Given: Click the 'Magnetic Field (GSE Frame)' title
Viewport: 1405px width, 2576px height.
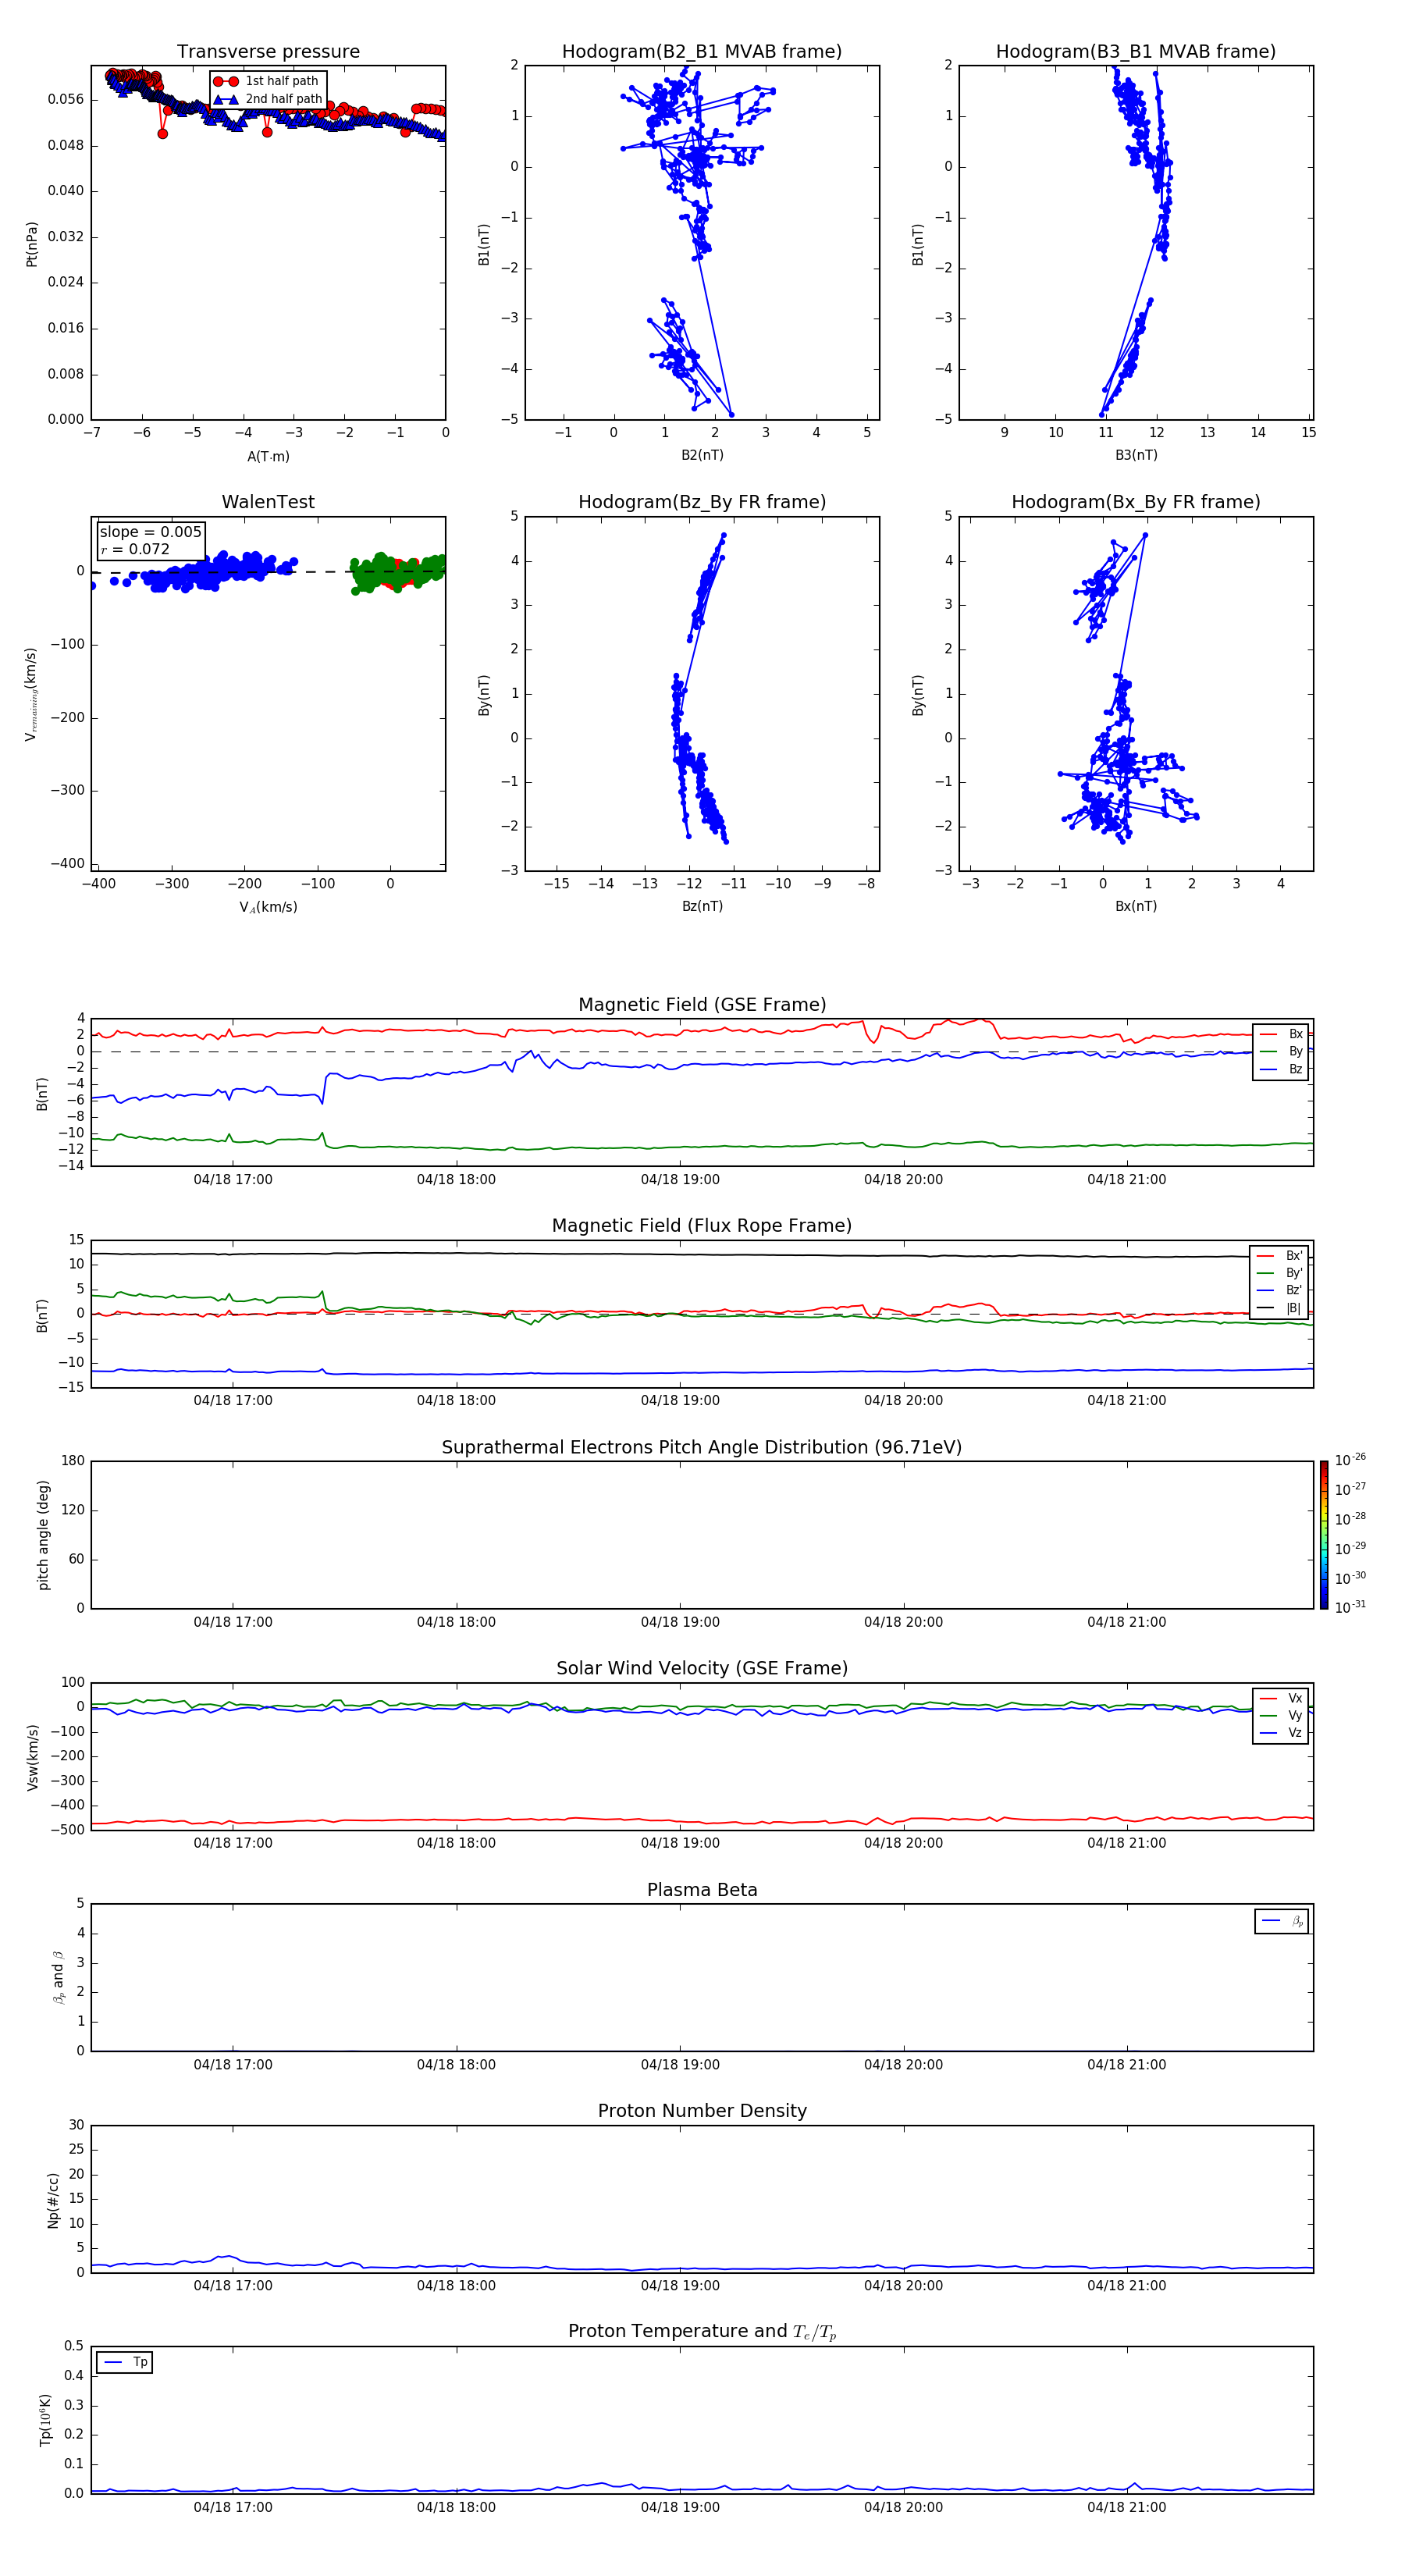Looking at the screenshot, I should click(702, 1005).
